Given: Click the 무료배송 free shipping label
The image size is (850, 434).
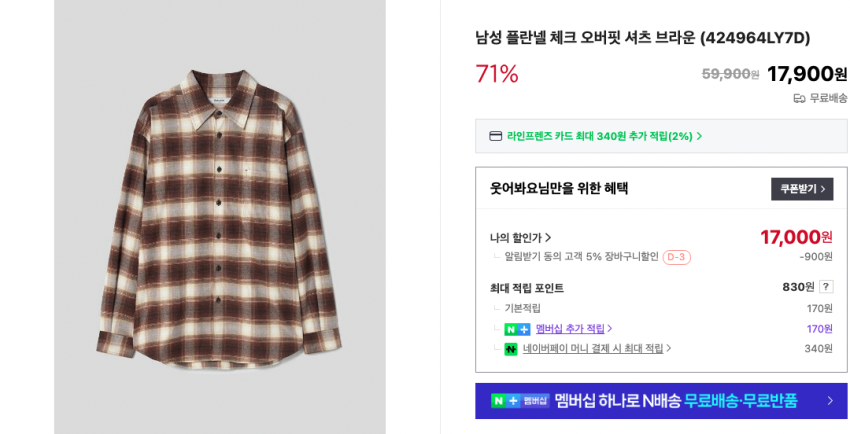Looking at the screenshot, I should (828, 98).
